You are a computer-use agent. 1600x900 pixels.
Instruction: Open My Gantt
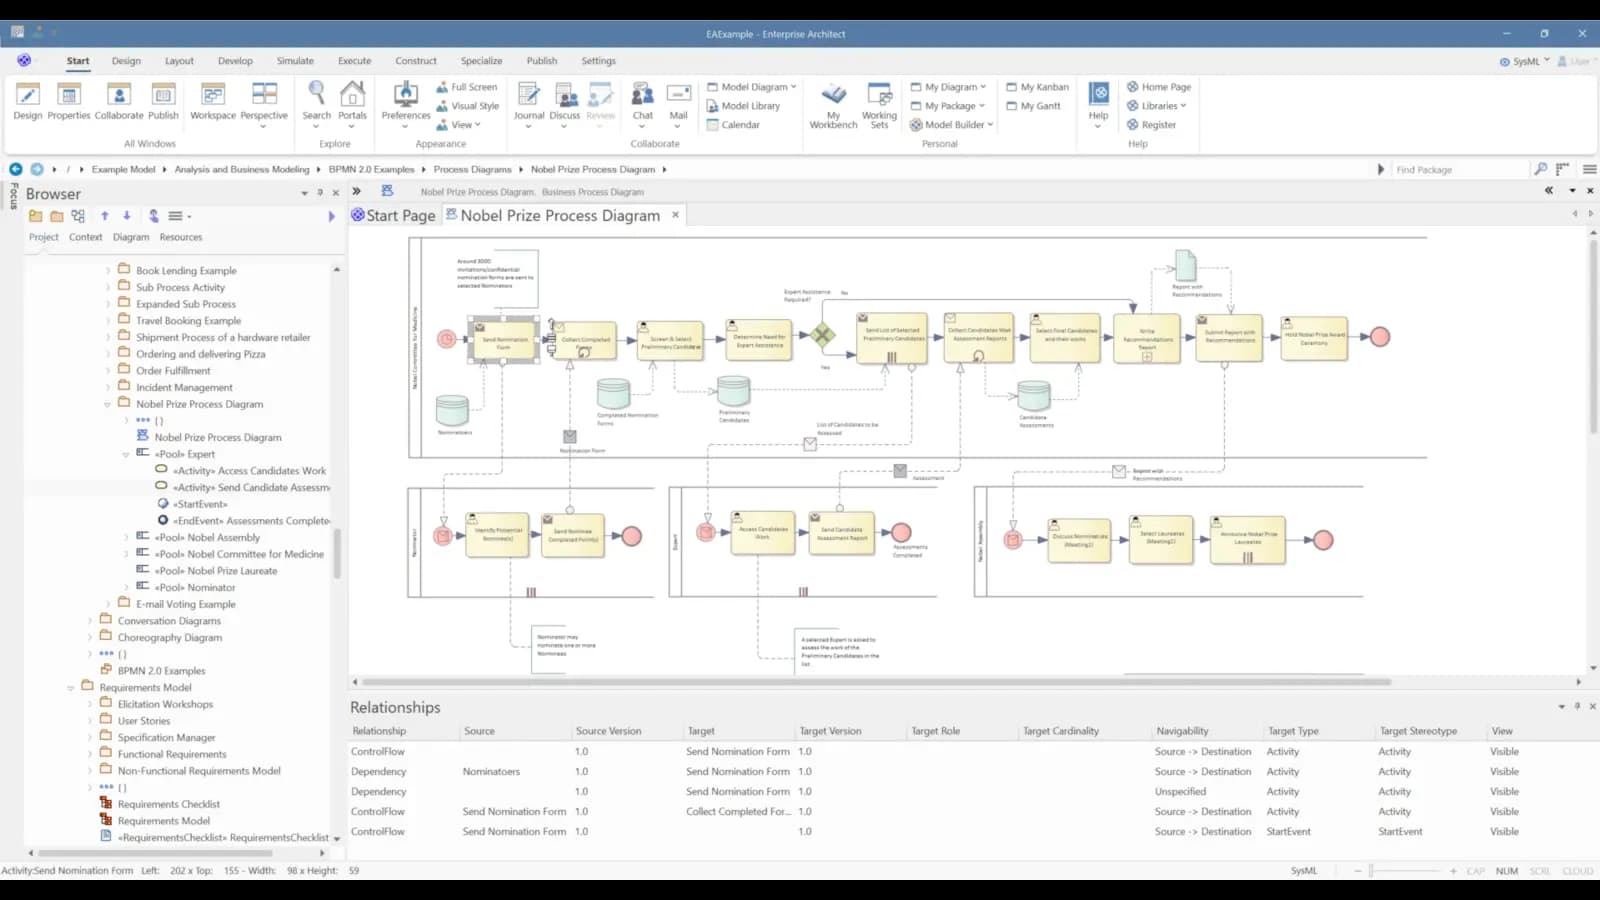click(x=1033, y=106)
